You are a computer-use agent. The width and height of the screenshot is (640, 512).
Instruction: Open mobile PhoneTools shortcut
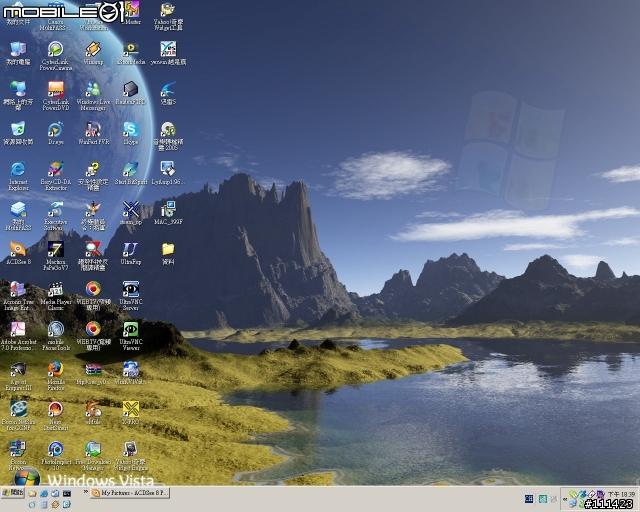pos(56,336)
